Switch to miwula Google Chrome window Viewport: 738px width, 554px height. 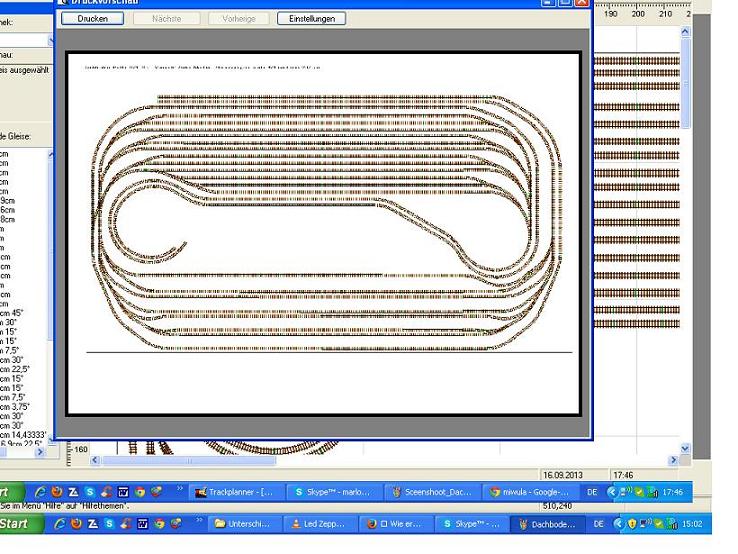pyautogui.click(x=529, y=492)
